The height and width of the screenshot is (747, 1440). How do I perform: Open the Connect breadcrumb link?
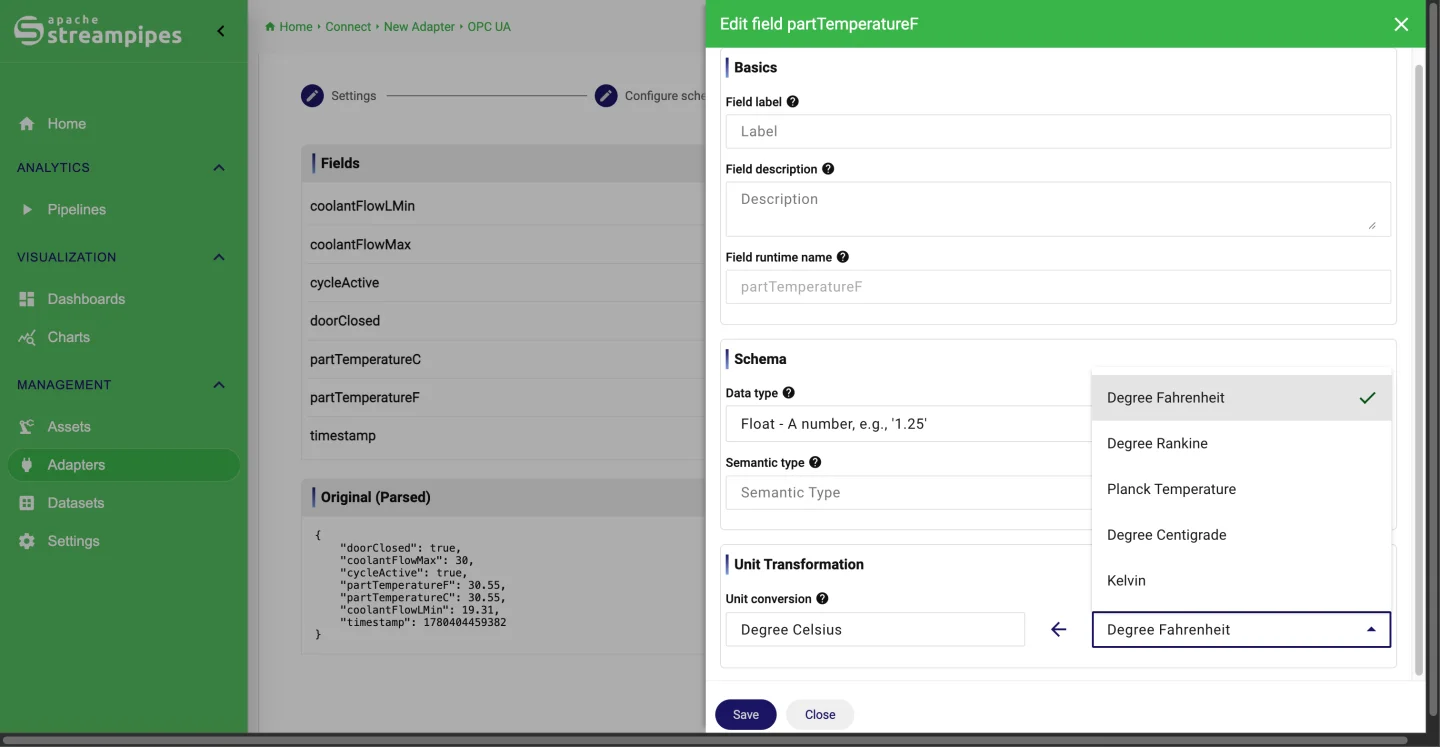348,27
